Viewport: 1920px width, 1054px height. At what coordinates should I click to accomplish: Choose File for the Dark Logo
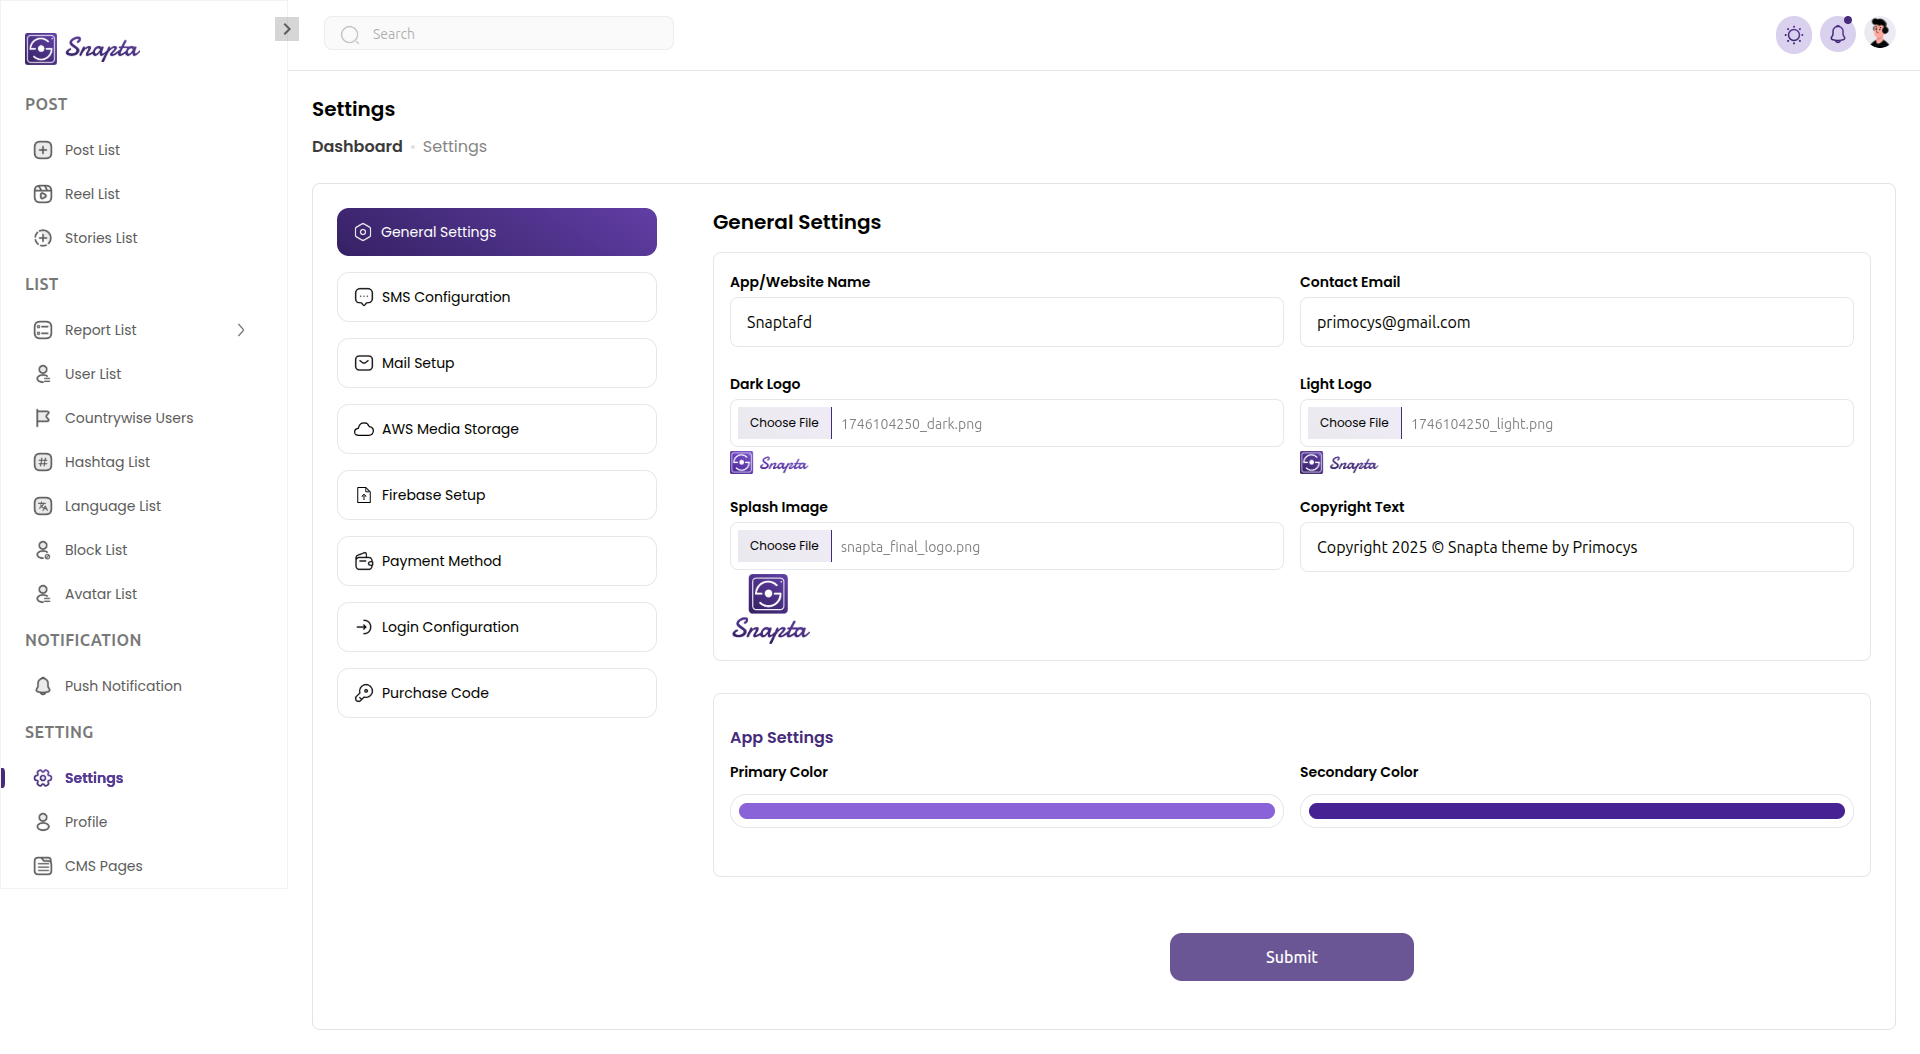tap(784, 423)
